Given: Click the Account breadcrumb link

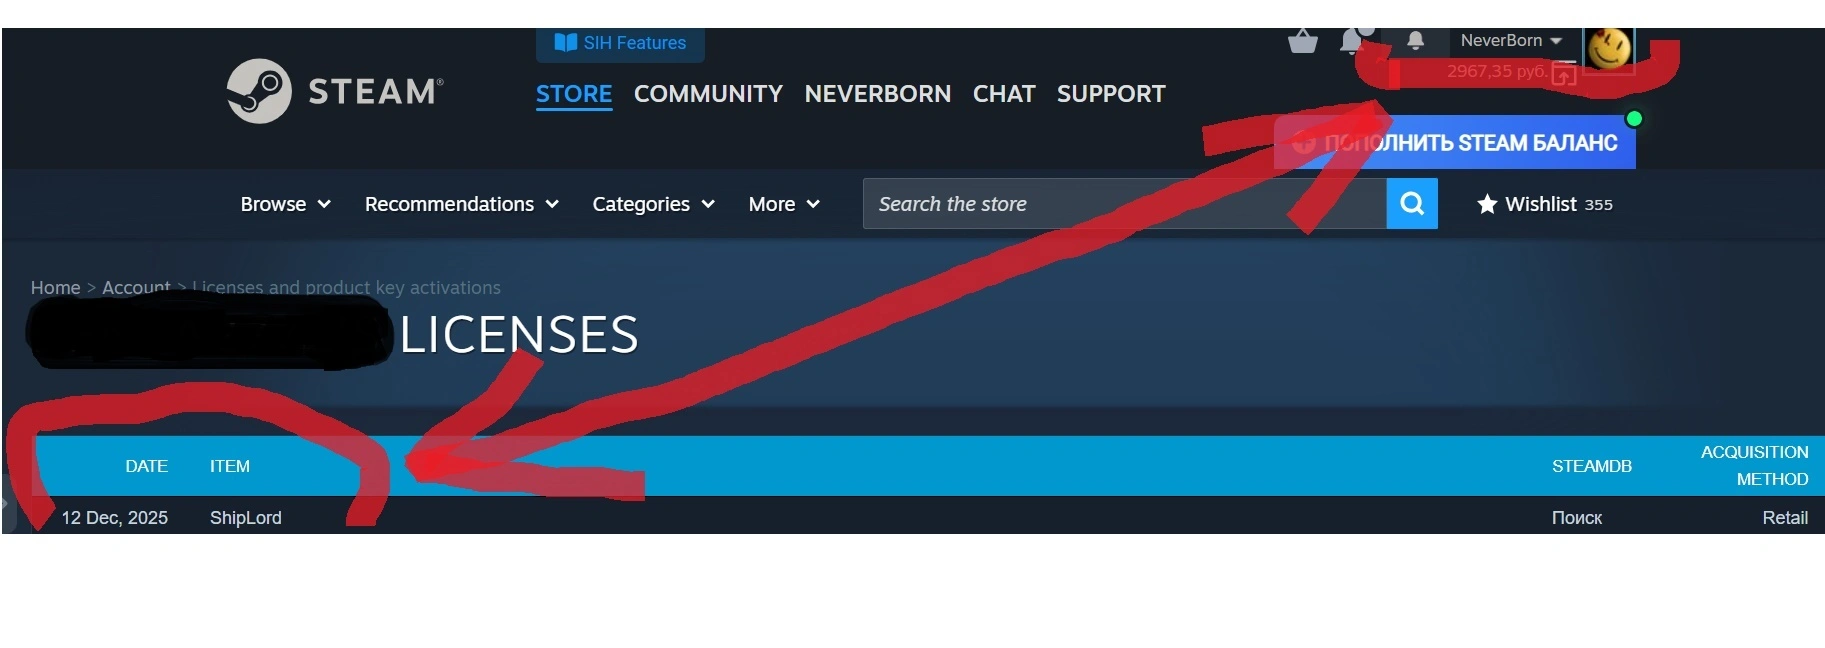Looking at the screenshot, I should (x=136, y=287).
